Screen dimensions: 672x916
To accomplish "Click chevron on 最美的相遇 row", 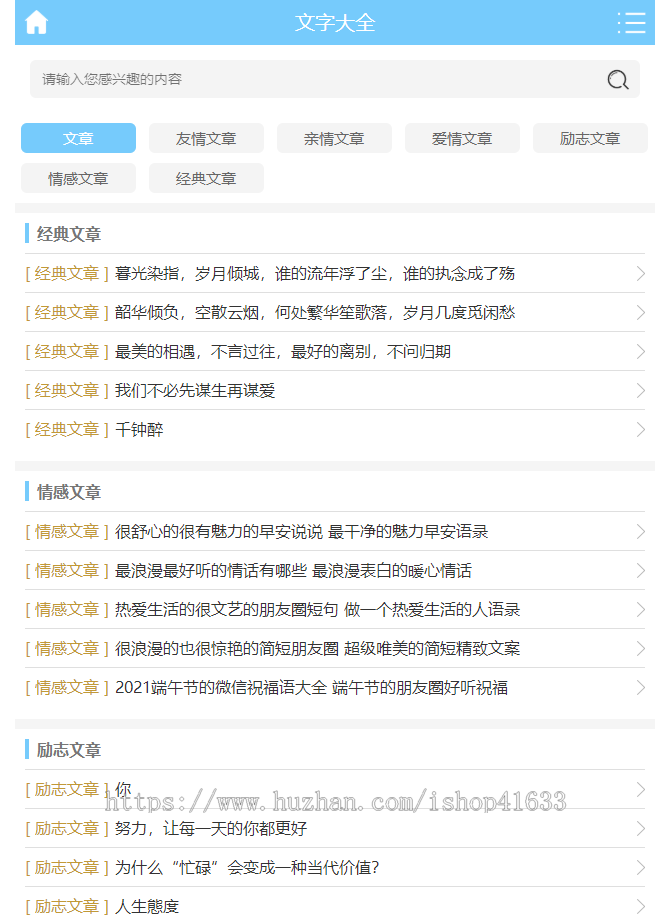I will (640, 352).
